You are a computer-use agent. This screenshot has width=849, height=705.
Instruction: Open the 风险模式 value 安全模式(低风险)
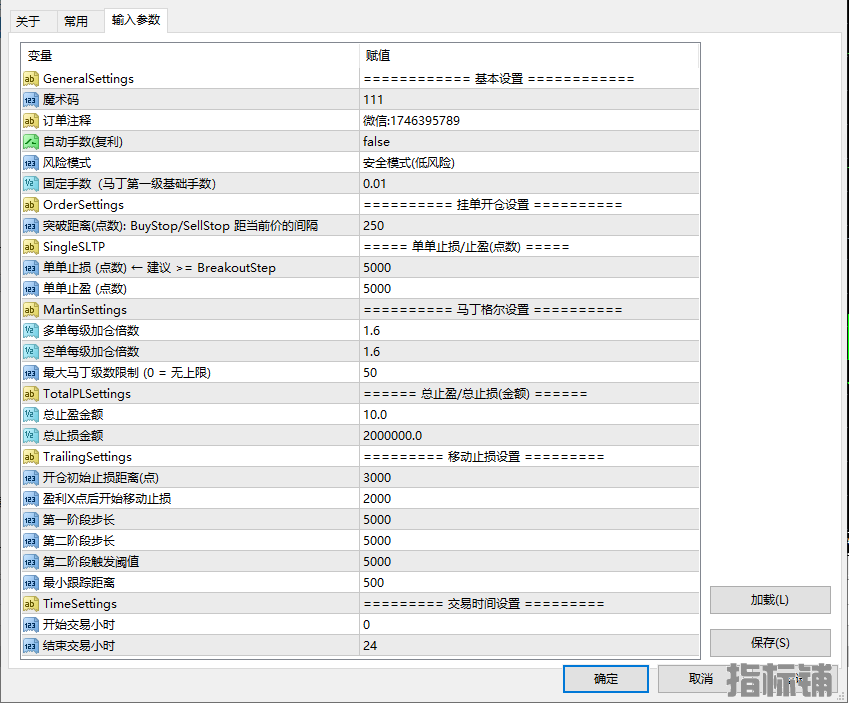[x=450, y=162]
